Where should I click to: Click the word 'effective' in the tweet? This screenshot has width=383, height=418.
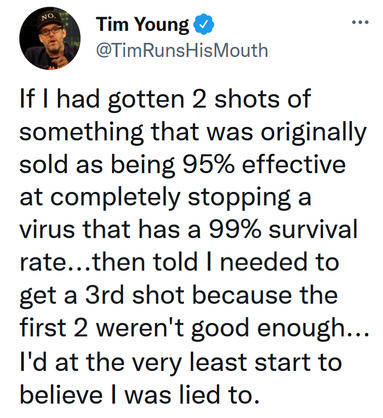point(293,164)
